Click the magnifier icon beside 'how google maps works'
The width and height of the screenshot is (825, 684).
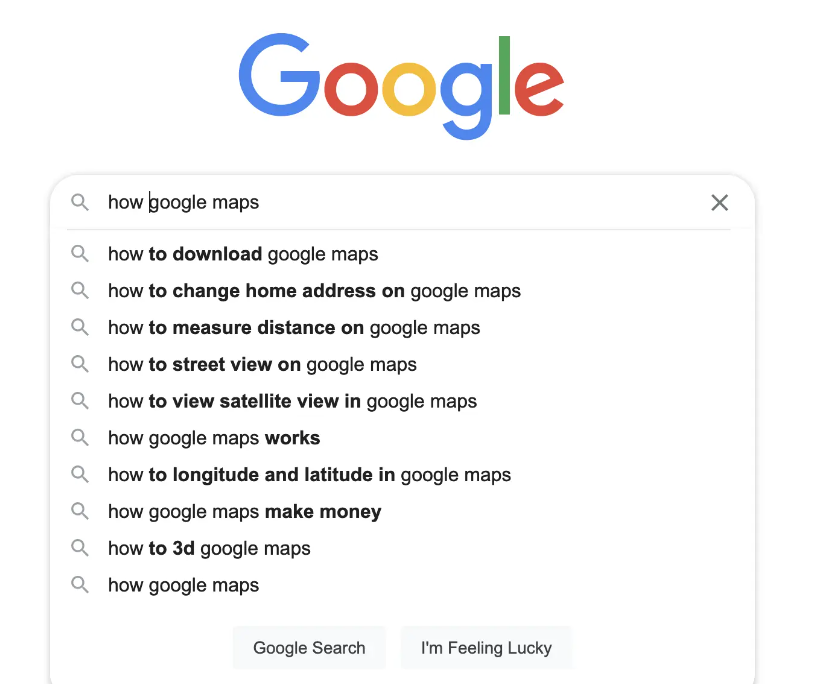tap(80, 438)
